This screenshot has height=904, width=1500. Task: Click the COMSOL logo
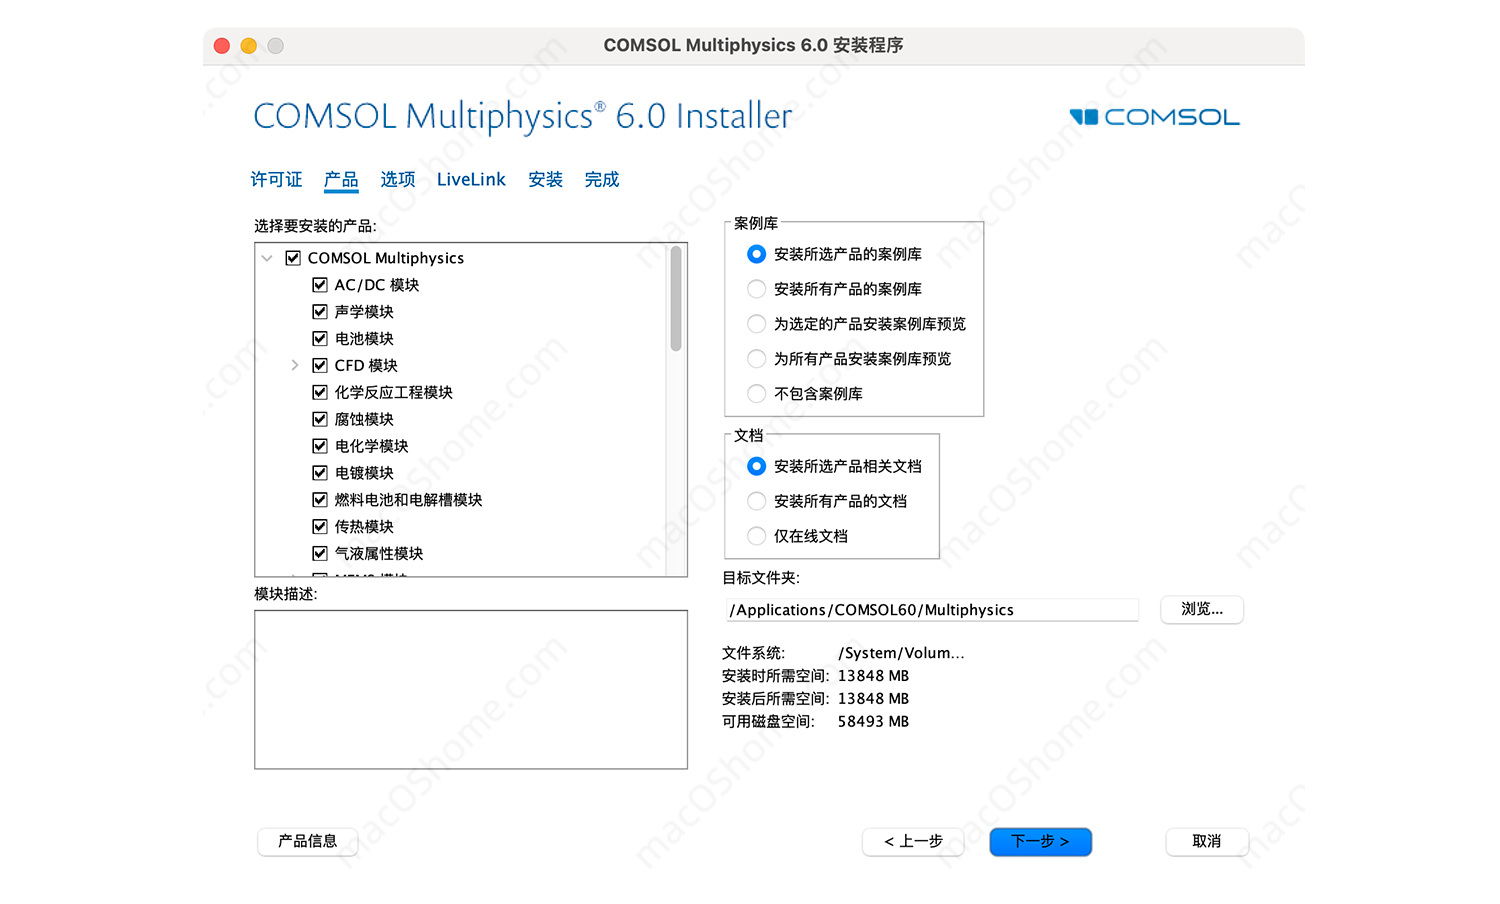(x=1152, y=116)
